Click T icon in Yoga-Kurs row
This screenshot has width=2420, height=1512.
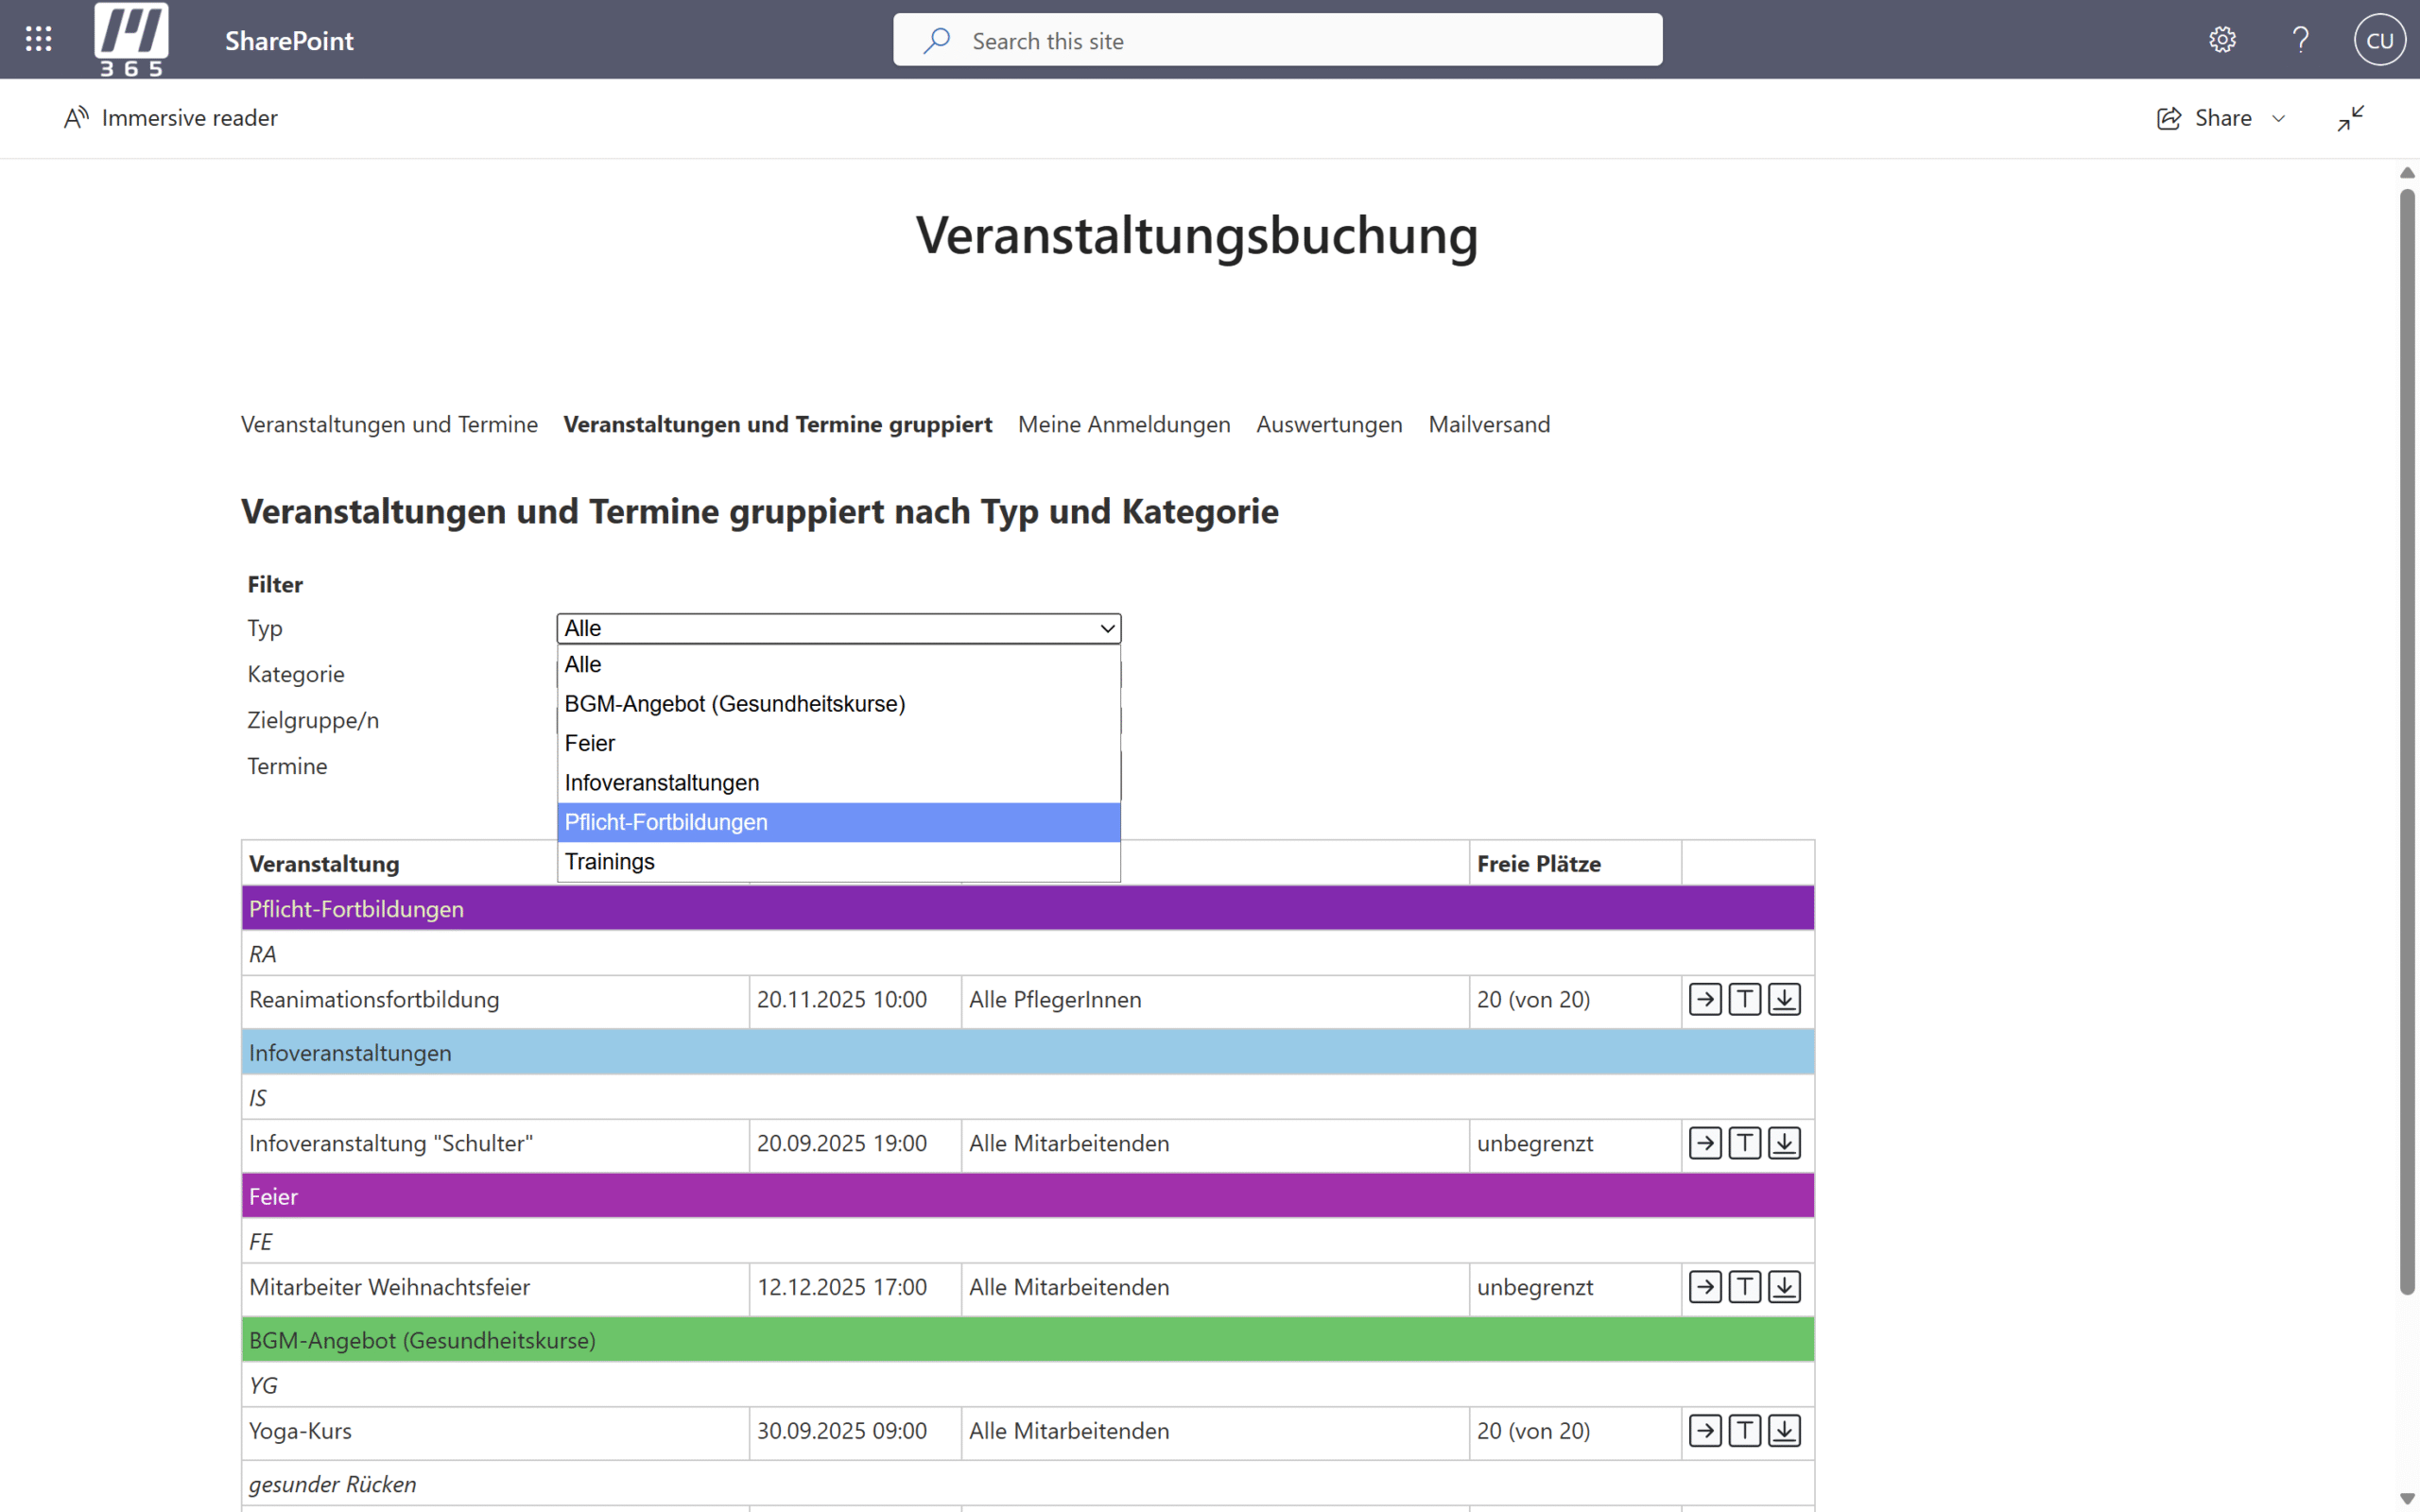[1744, 1431]
